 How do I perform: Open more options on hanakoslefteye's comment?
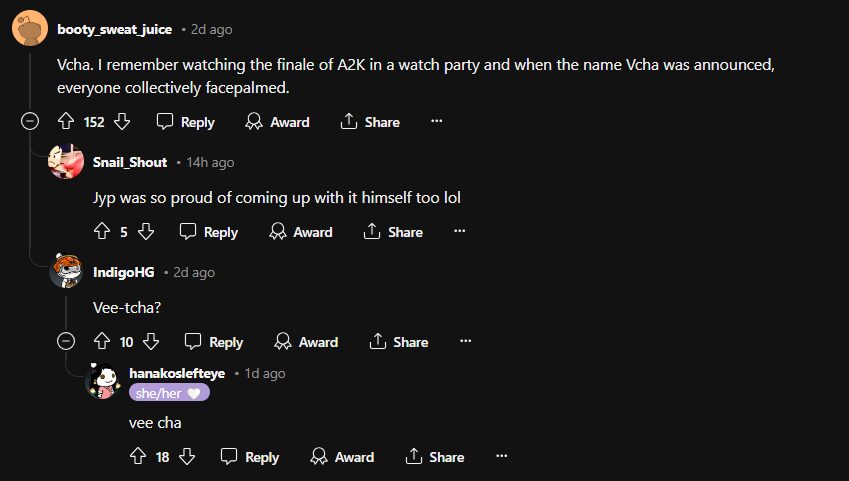pos(501,457)
